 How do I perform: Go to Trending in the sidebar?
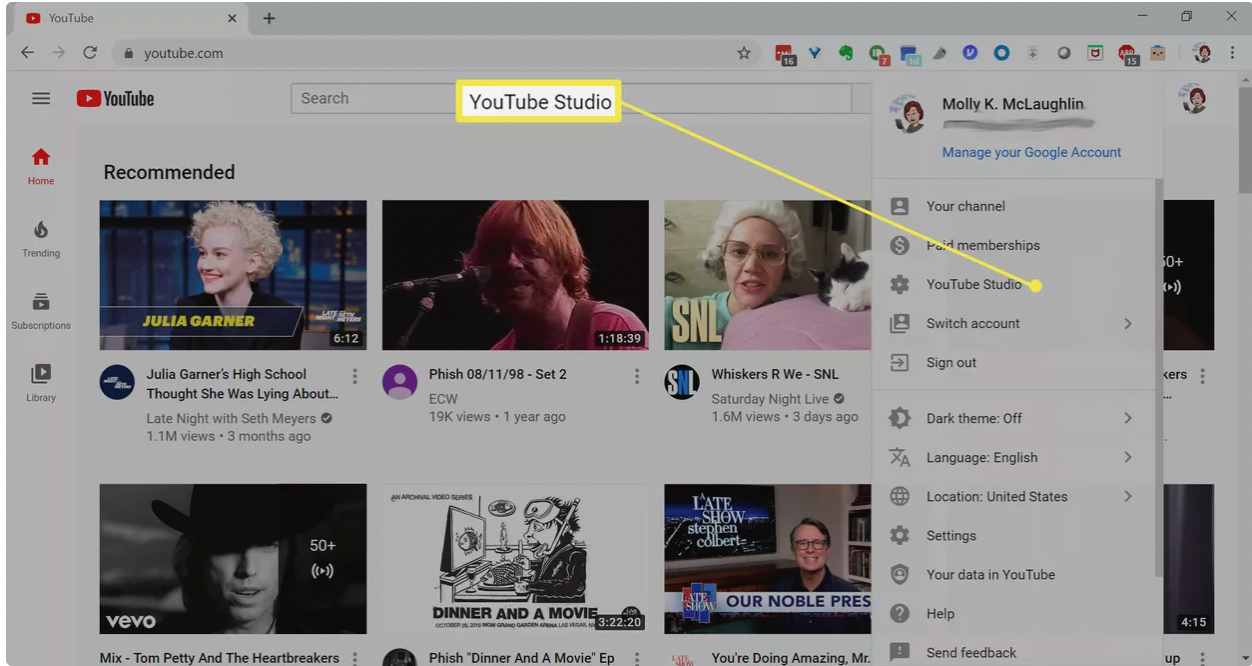(41, 240)
